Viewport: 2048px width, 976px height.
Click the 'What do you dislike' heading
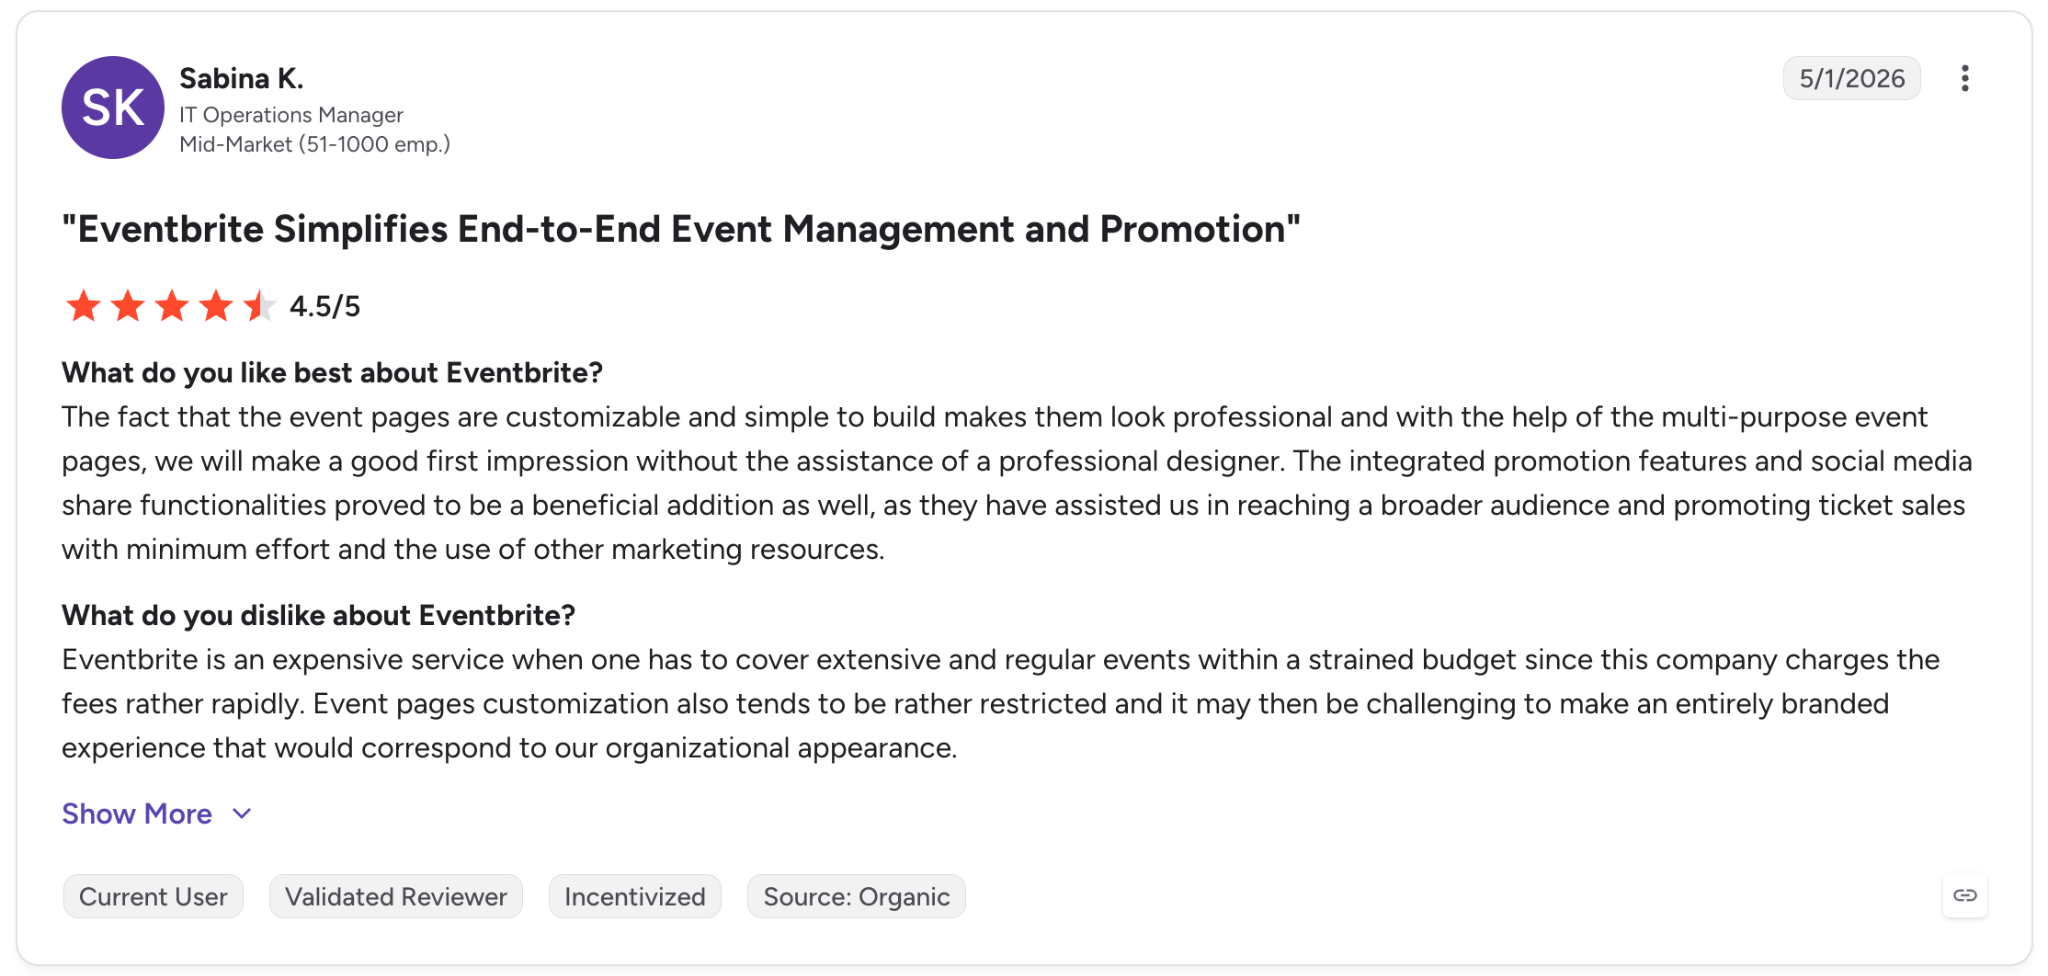[x=319, y=615]
